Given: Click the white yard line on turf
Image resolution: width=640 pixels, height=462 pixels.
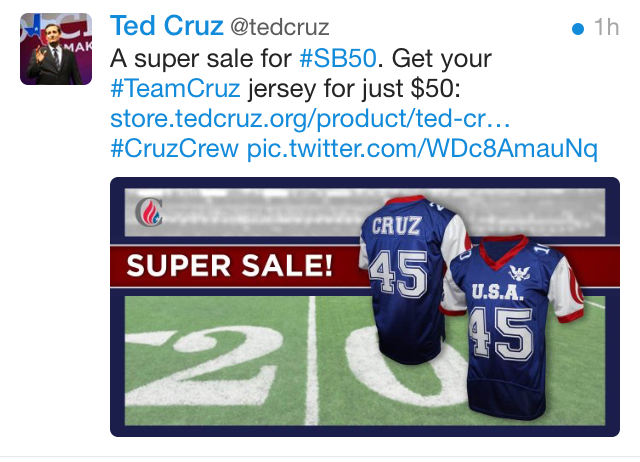Looking at the screenshot, I should coord(312,360).
